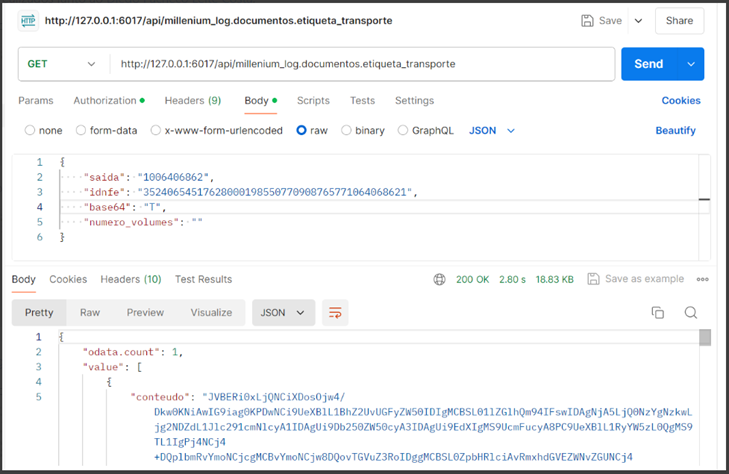This screenshot has width=729, height=474.
Task: Choose the binary body radio option
Action: coord(346,130)
